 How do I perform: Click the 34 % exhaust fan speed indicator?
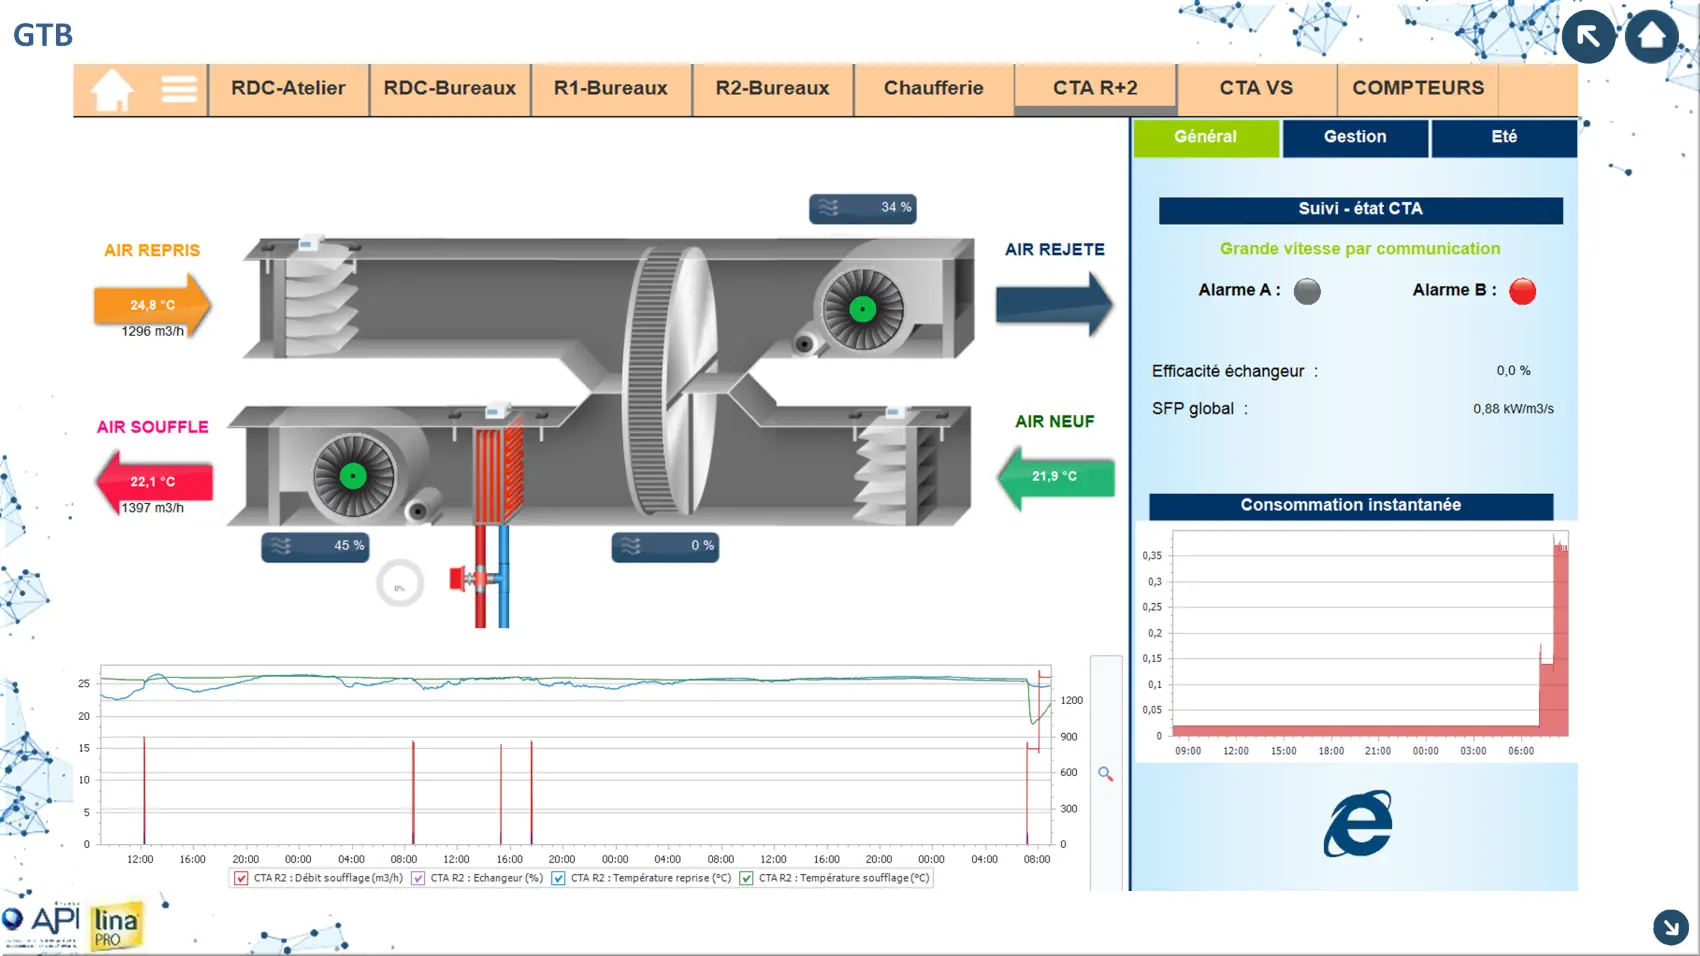[x=862, y=208]
